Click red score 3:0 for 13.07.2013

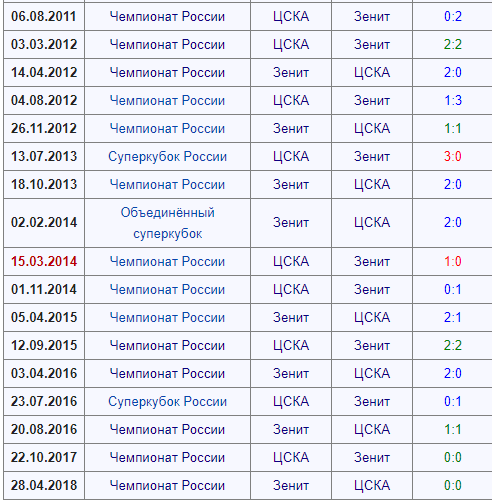click(x=453, y=156)
